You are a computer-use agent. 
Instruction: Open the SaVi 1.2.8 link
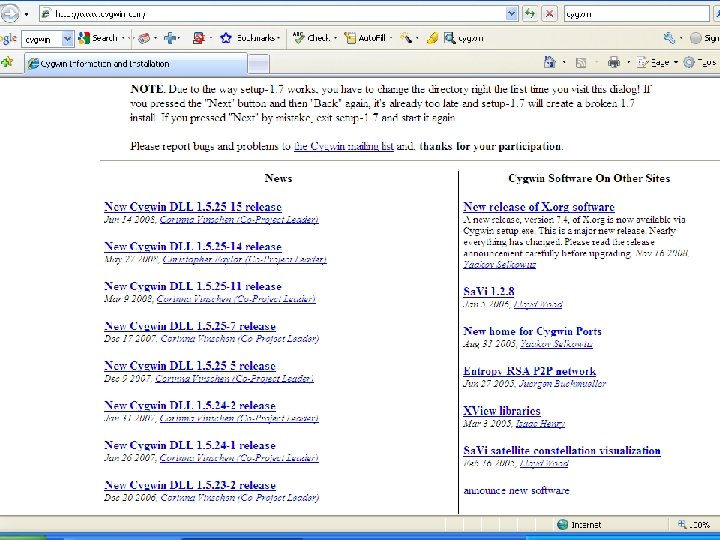[x=489, y=292]
